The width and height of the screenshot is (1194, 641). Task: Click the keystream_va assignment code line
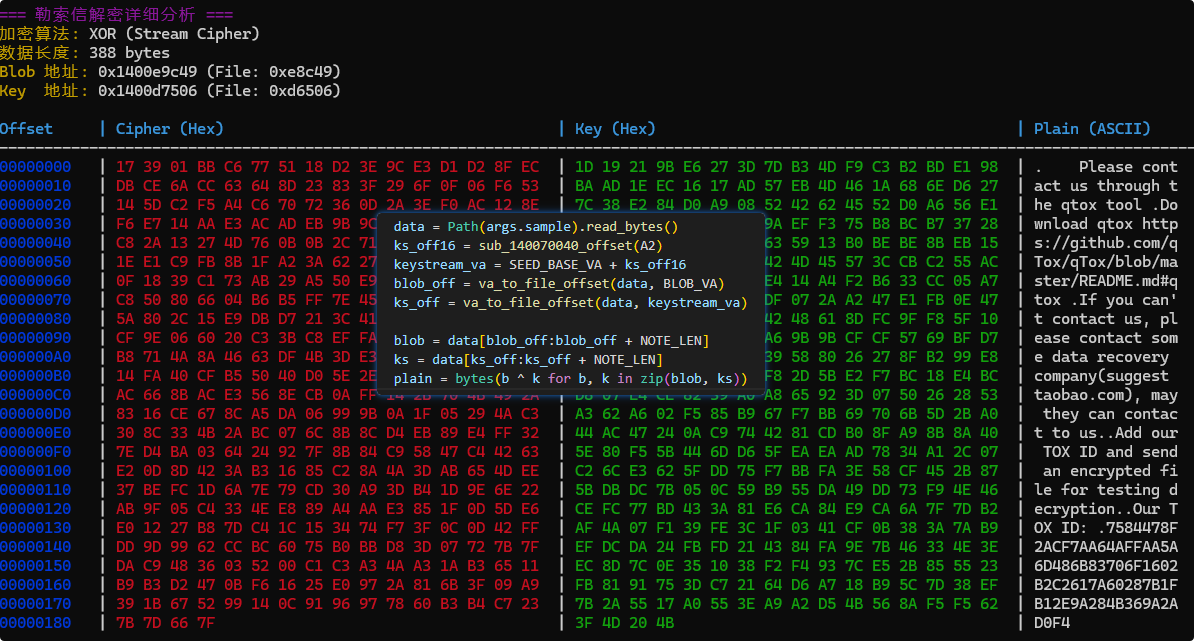click(x=540, y=265)
